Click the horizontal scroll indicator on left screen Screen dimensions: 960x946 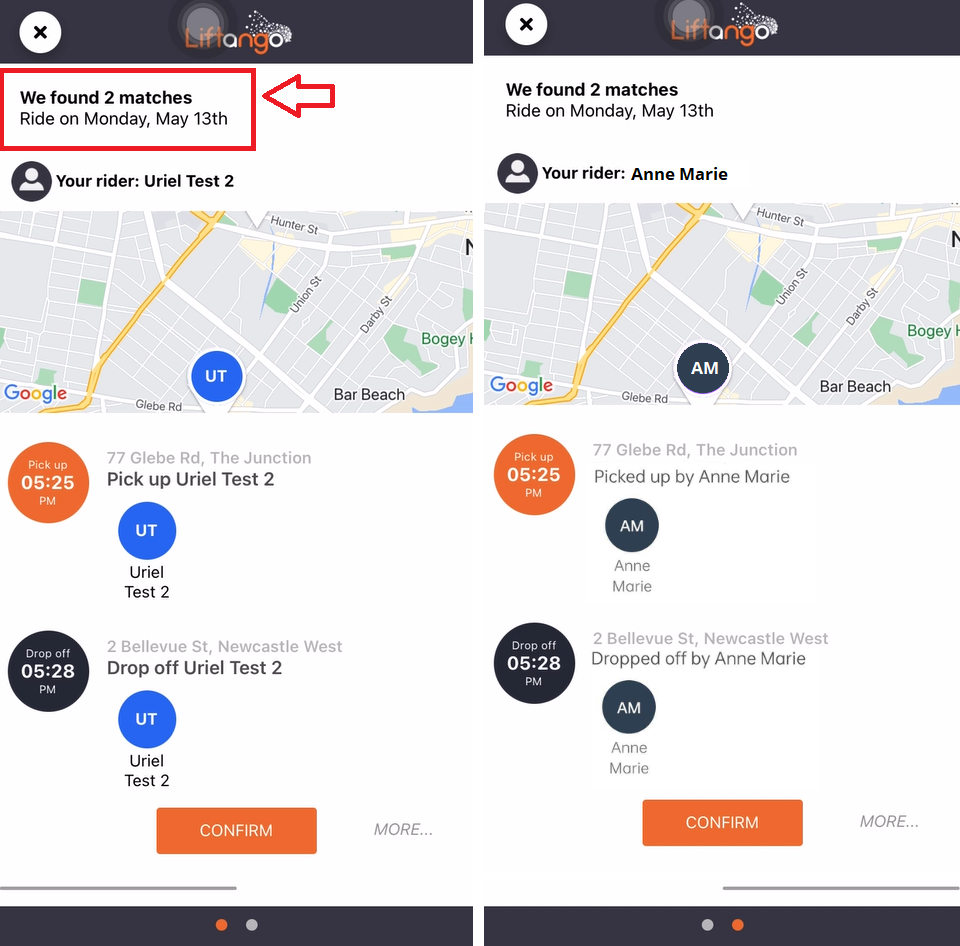click(118, 888)
